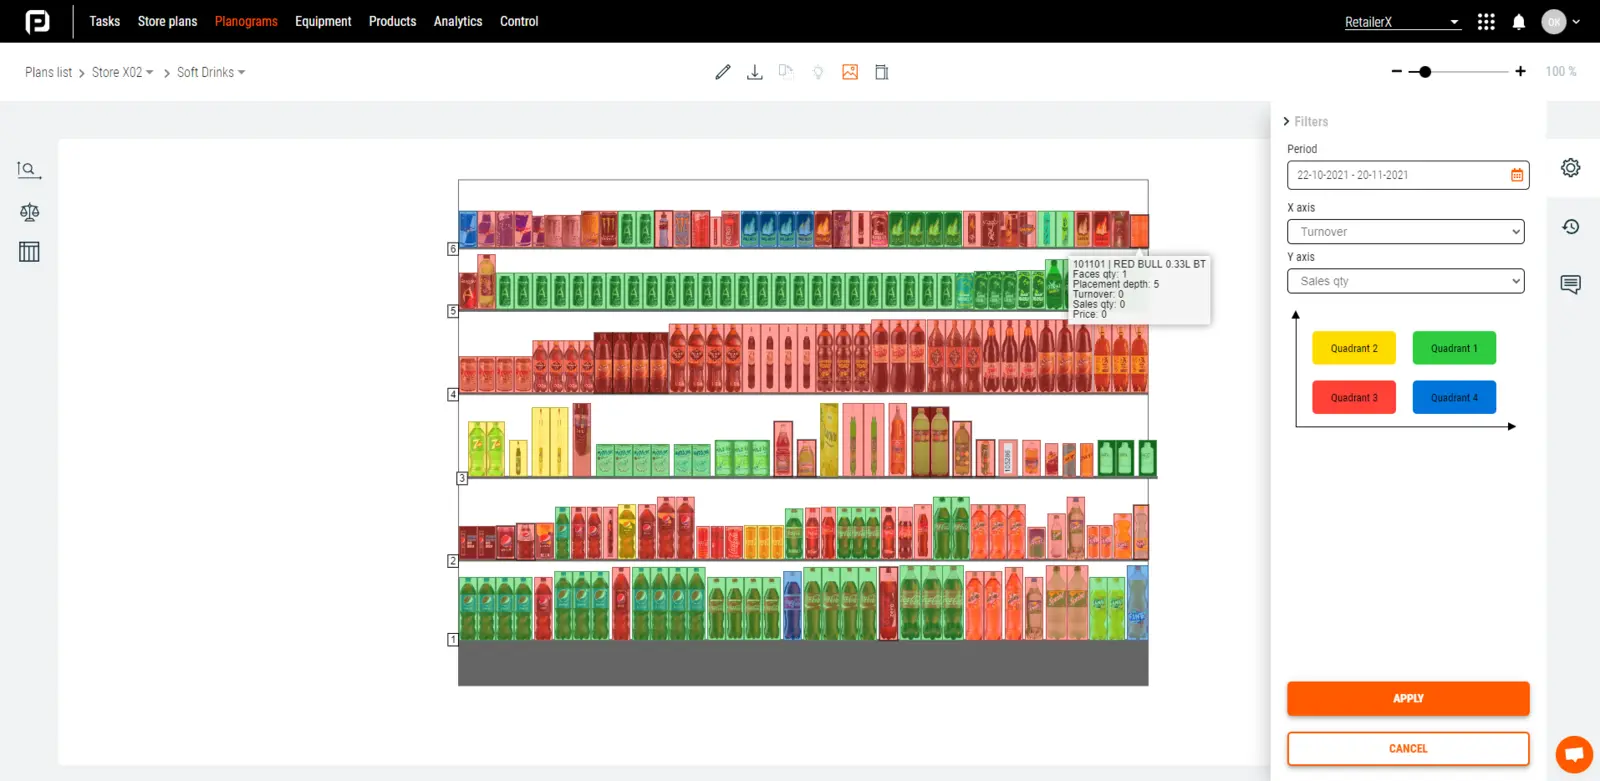The image size is (1600, 781).
Task: Go to the Store plans menu
Action: click(x=167, y=21)
